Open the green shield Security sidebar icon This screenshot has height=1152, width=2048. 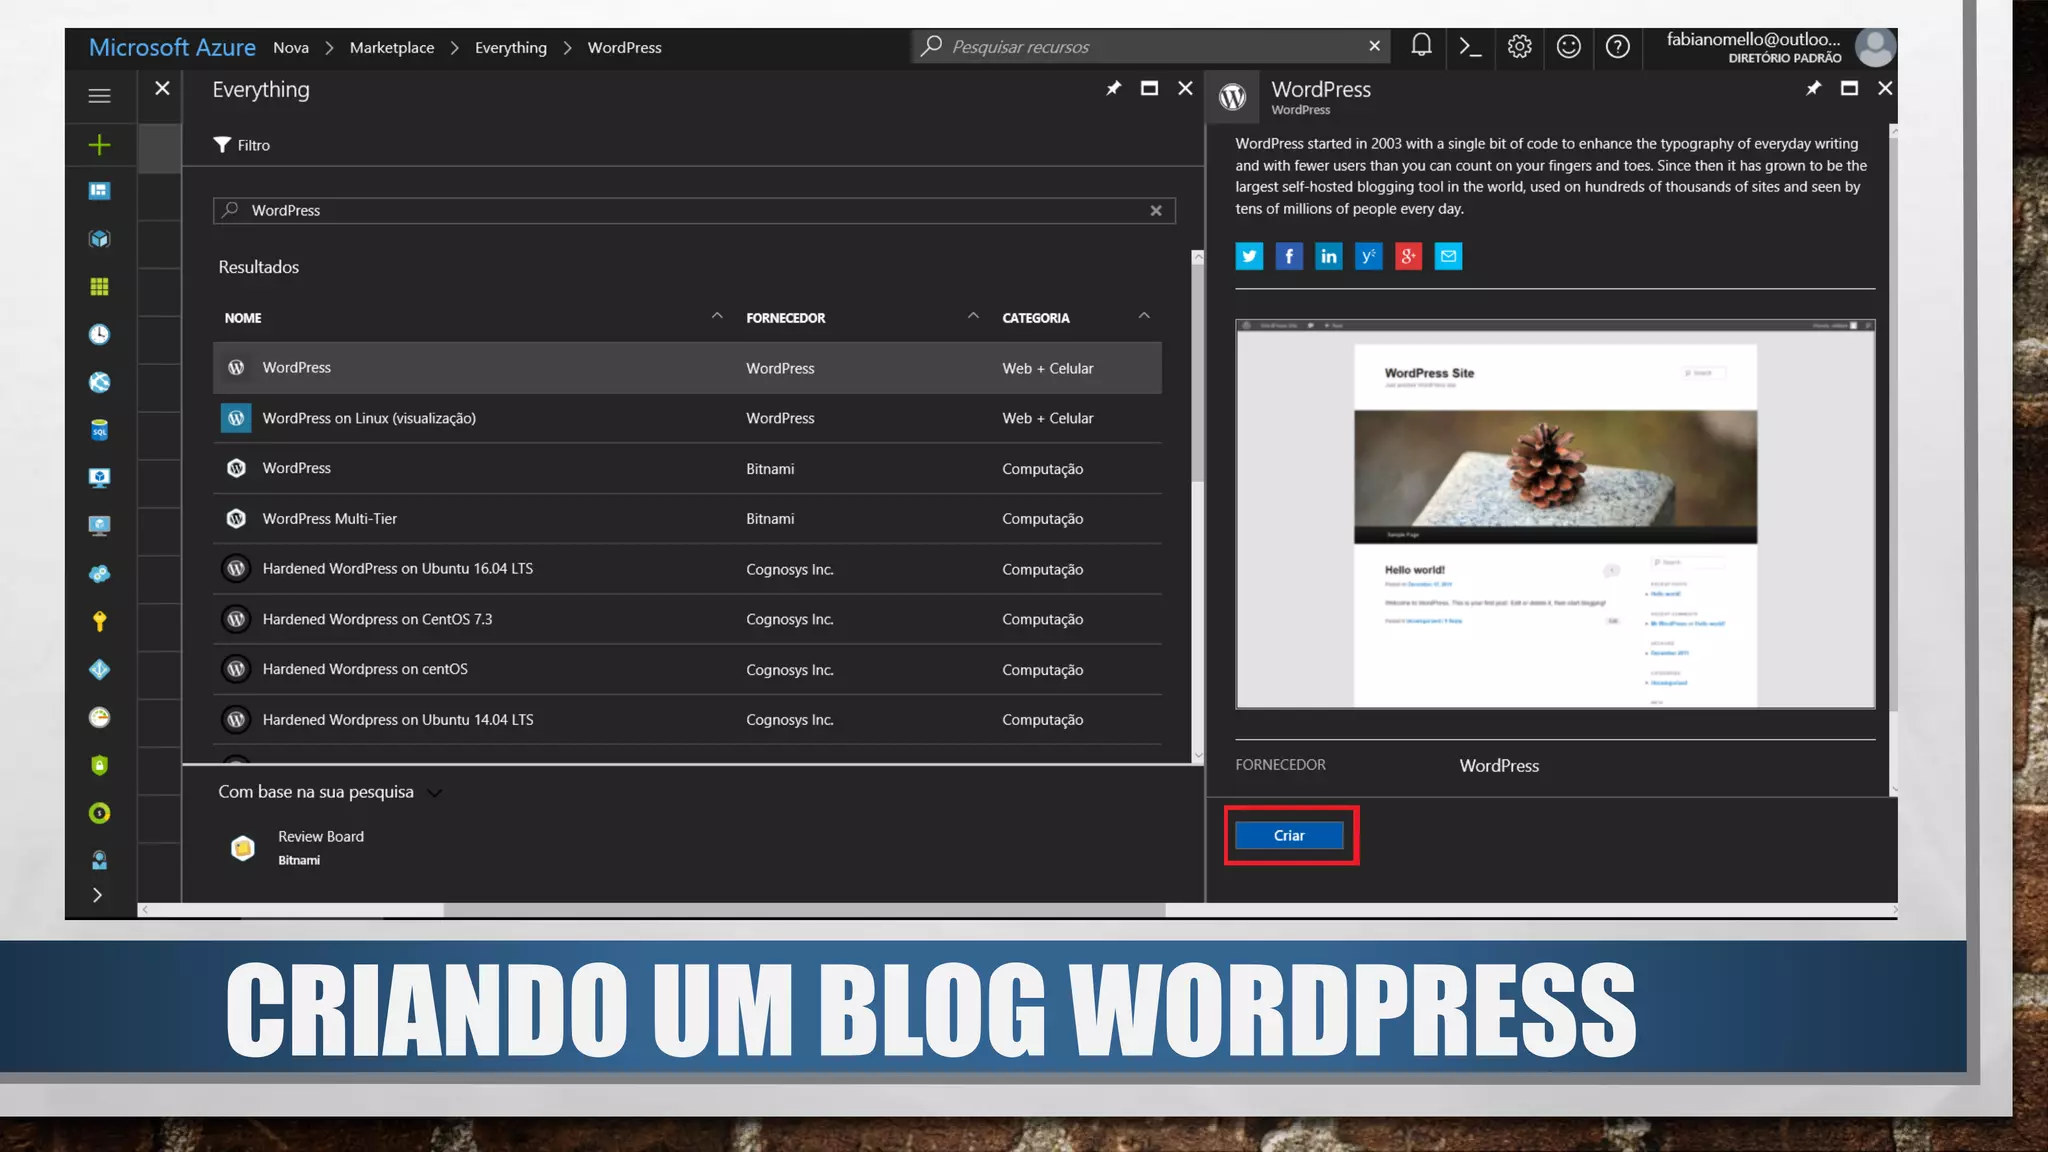coord(99,765)
